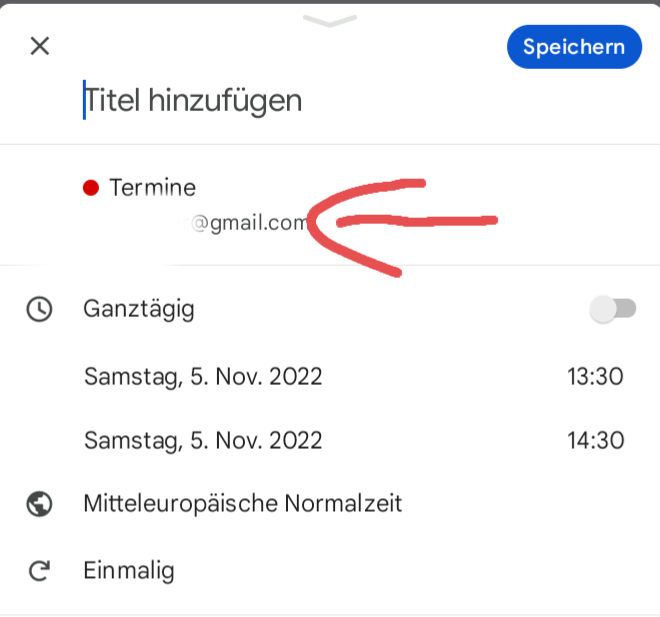
Task: Focus the Titel hinzufügen field
Action: coord(194,100)
